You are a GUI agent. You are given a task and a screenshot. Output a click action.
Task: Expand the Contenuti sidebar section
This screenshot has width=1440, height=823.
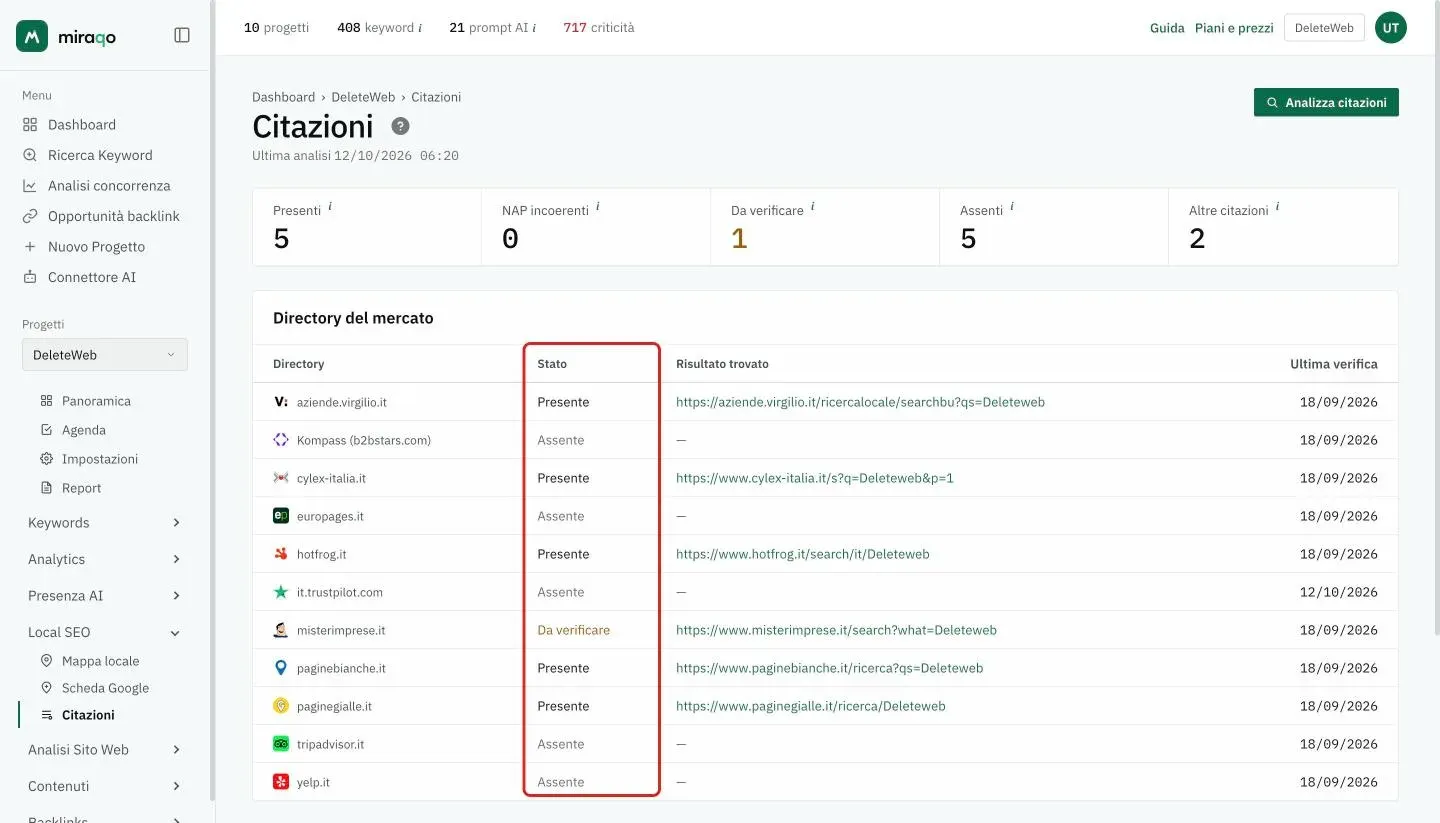click(104, 786)
